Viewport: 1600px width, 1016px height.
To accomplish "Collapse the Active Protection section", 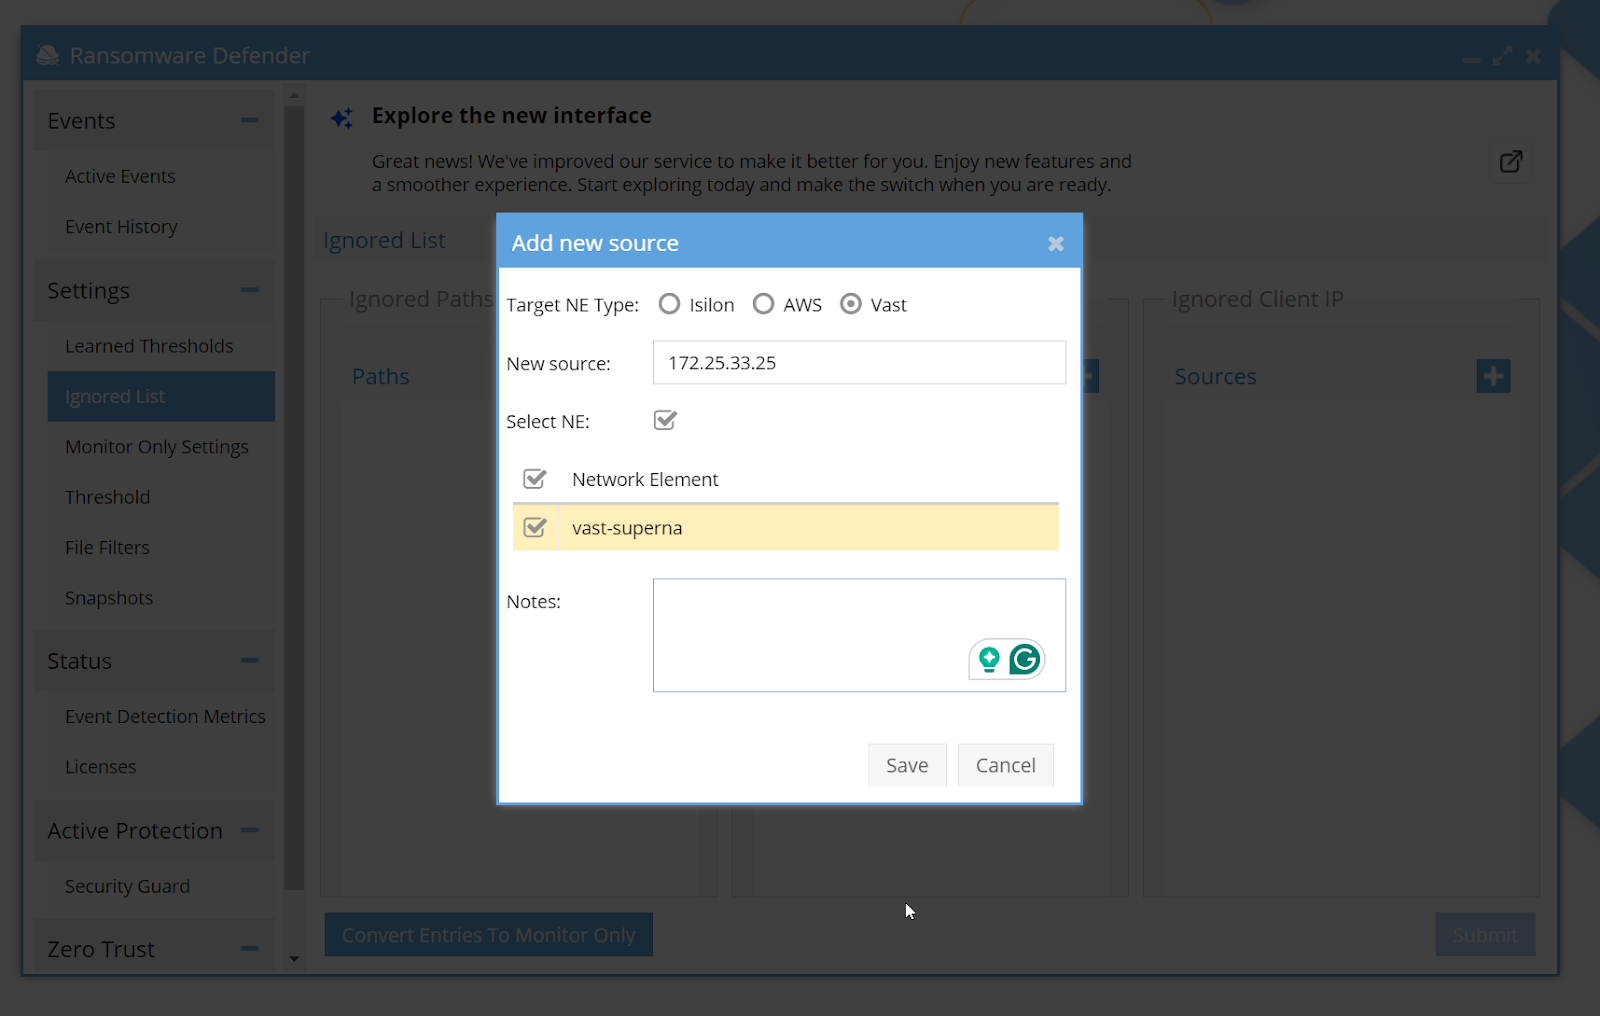I will click(250, 830).
